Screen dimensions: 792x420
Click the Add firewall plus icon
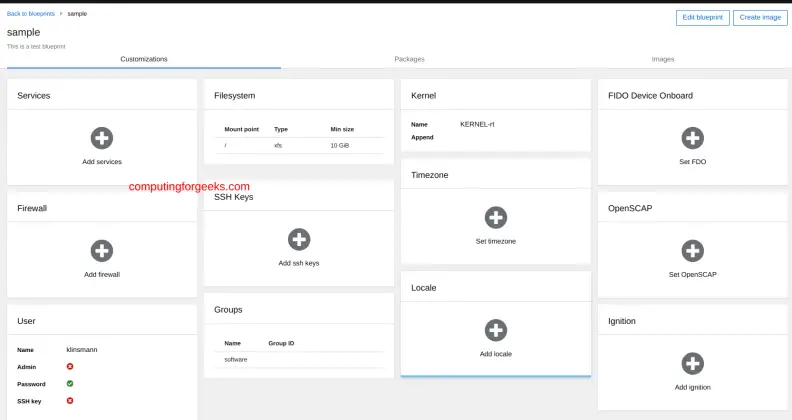point(101,250)
